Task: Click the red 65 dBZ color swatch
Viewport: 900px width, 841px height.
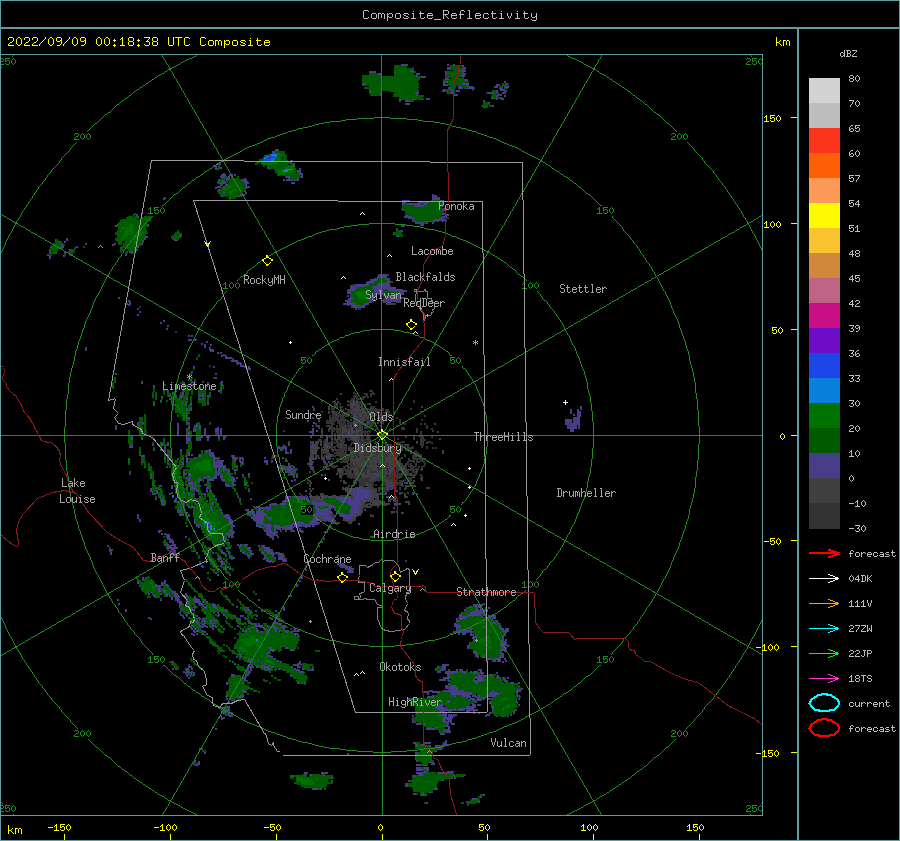Action: pos(824,140)
